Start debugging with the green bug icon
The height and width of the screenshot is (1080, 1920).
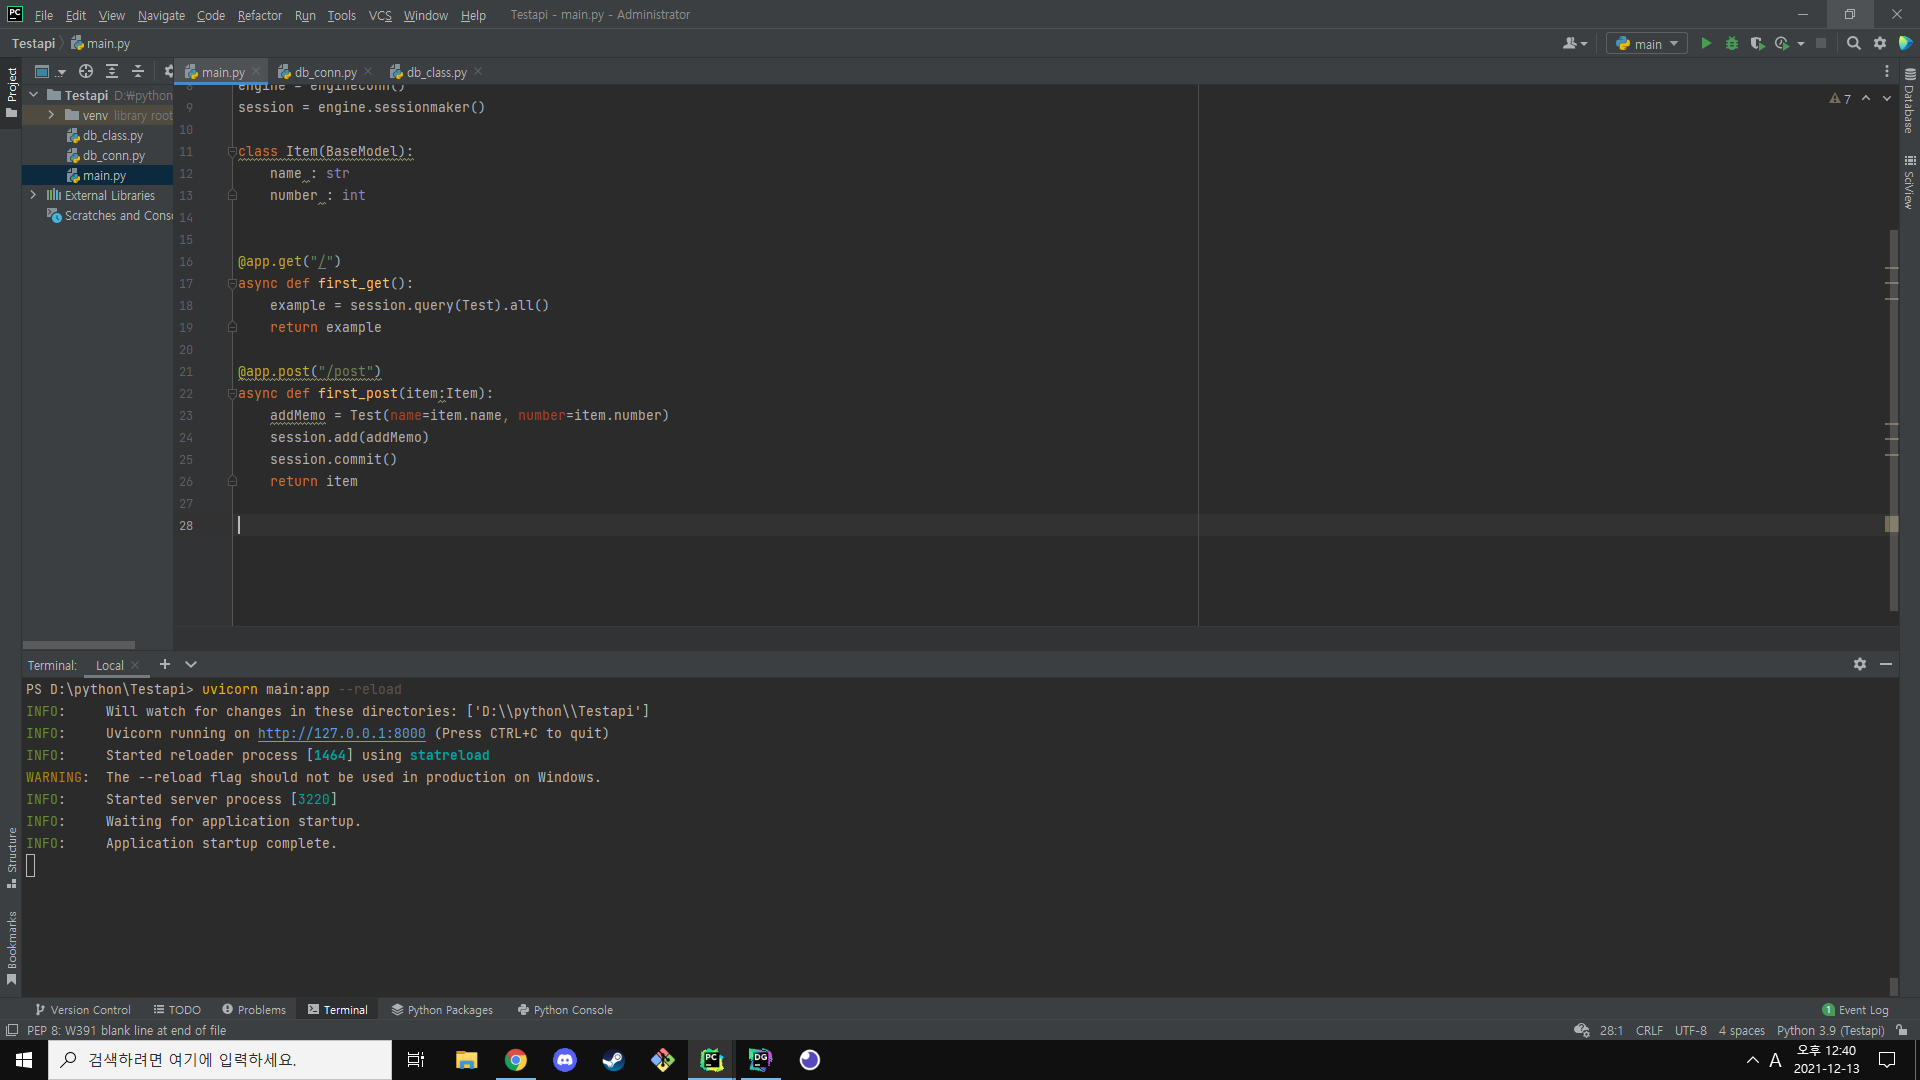pos(1732,43)
